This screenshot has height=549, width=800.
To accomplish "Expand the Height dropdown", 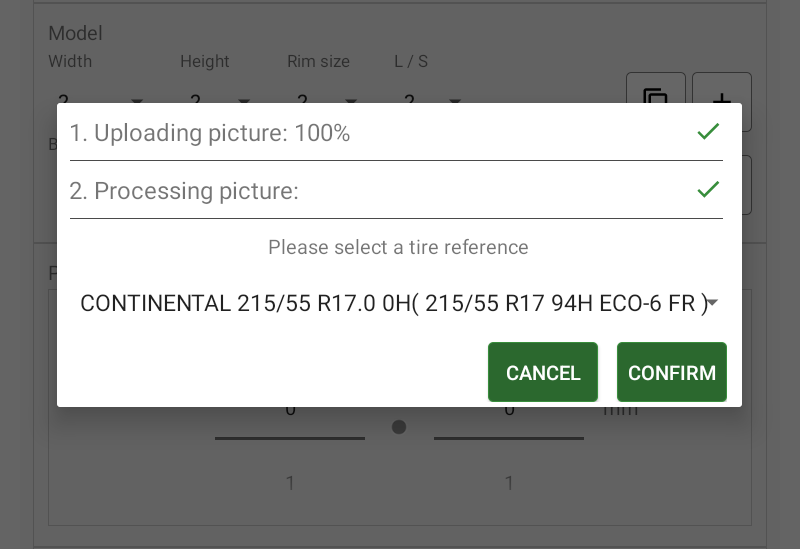I will (x=244, y=100).
